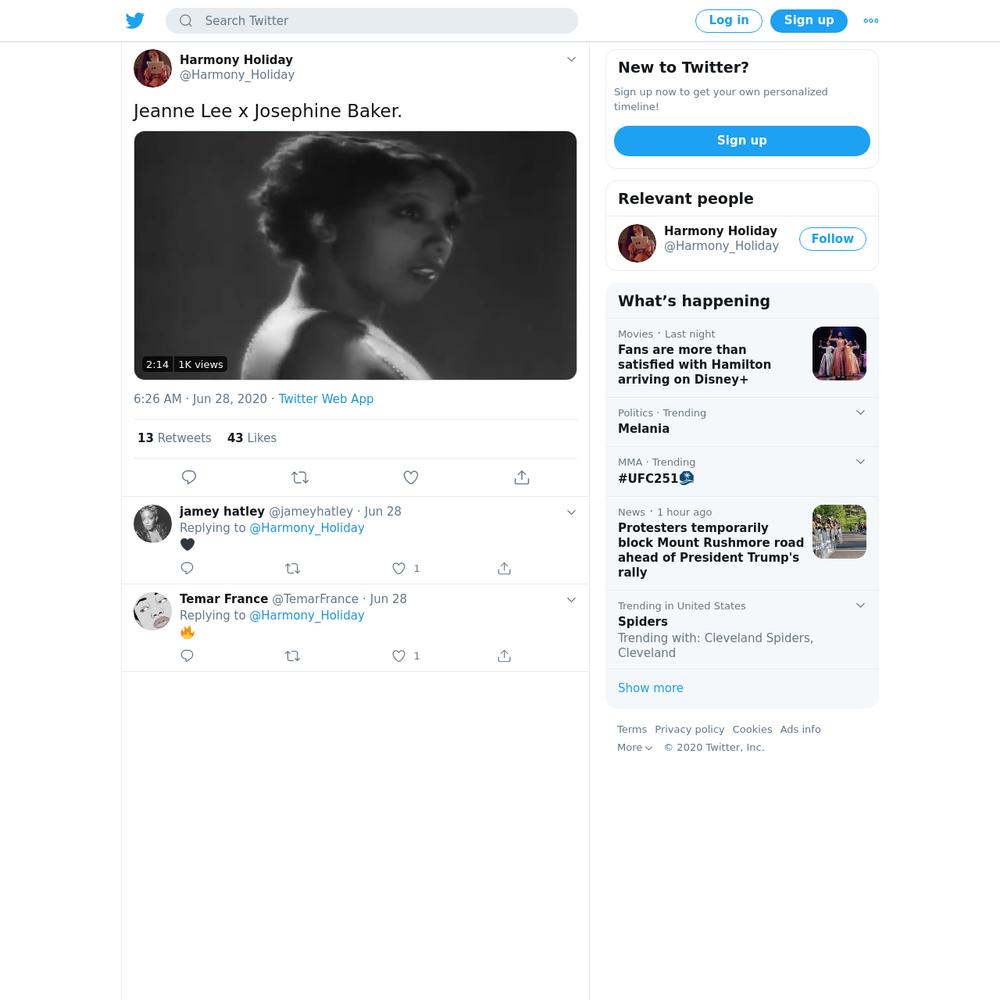The height and width of the screenshot is (1000, 1000).
Task: Click the Twitter bird logo
Action: click(135, 20)
